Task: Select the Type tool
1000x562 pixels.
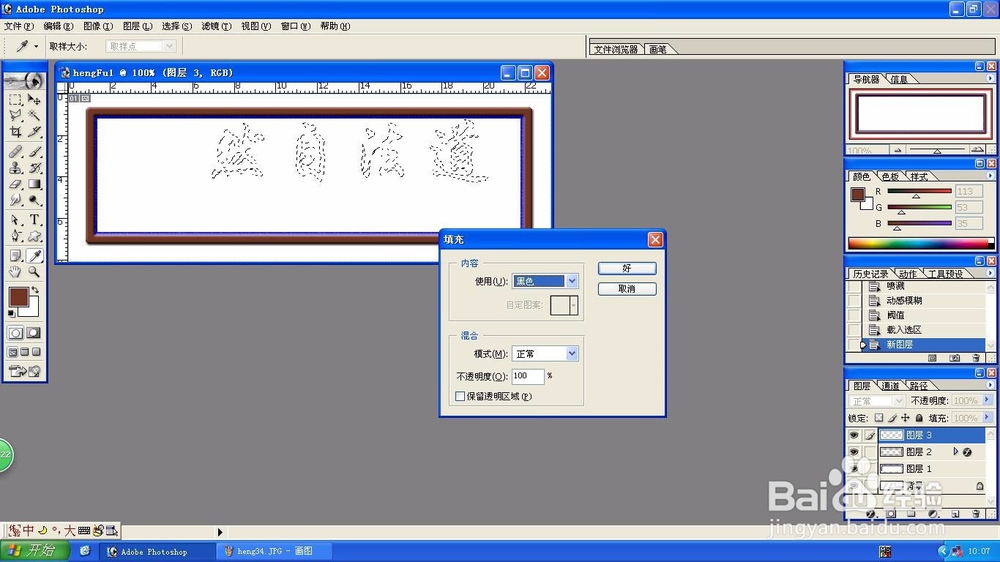Action: 34,220
